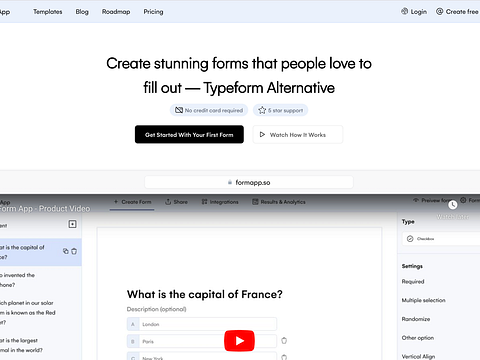Image resolution: width=480 pixels, height=360 pixels.
Task: Delete the Paris answer option
Action: click(284, 341)
